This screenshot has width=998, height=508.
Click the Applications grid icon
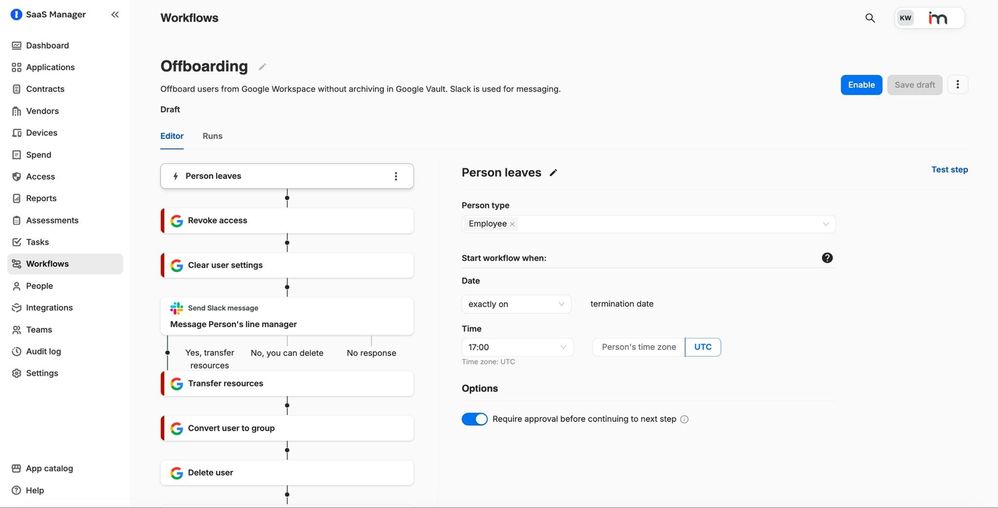(17, 67)
